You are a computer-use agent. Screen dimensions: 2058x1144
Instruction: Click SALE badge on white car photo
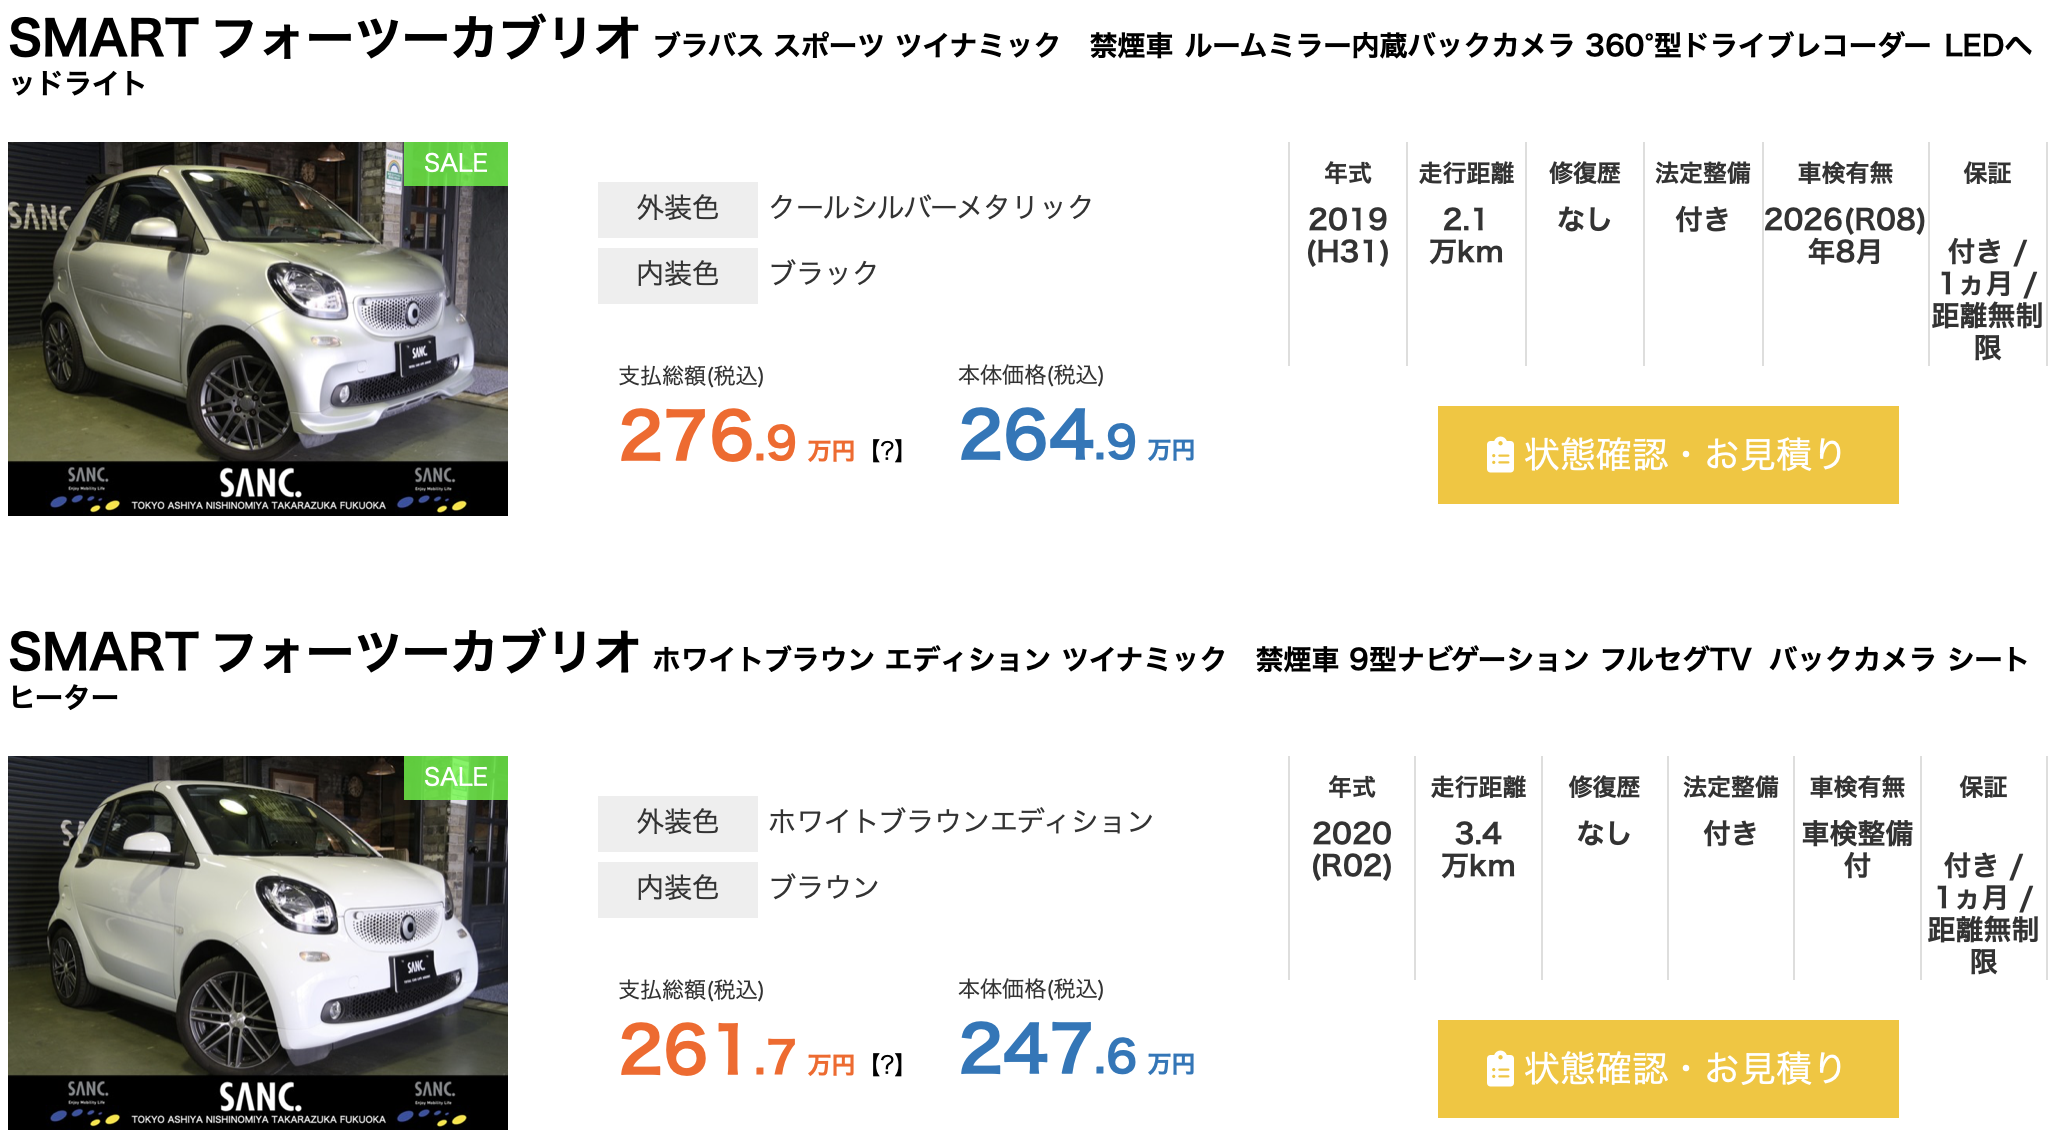click(456, 777)
